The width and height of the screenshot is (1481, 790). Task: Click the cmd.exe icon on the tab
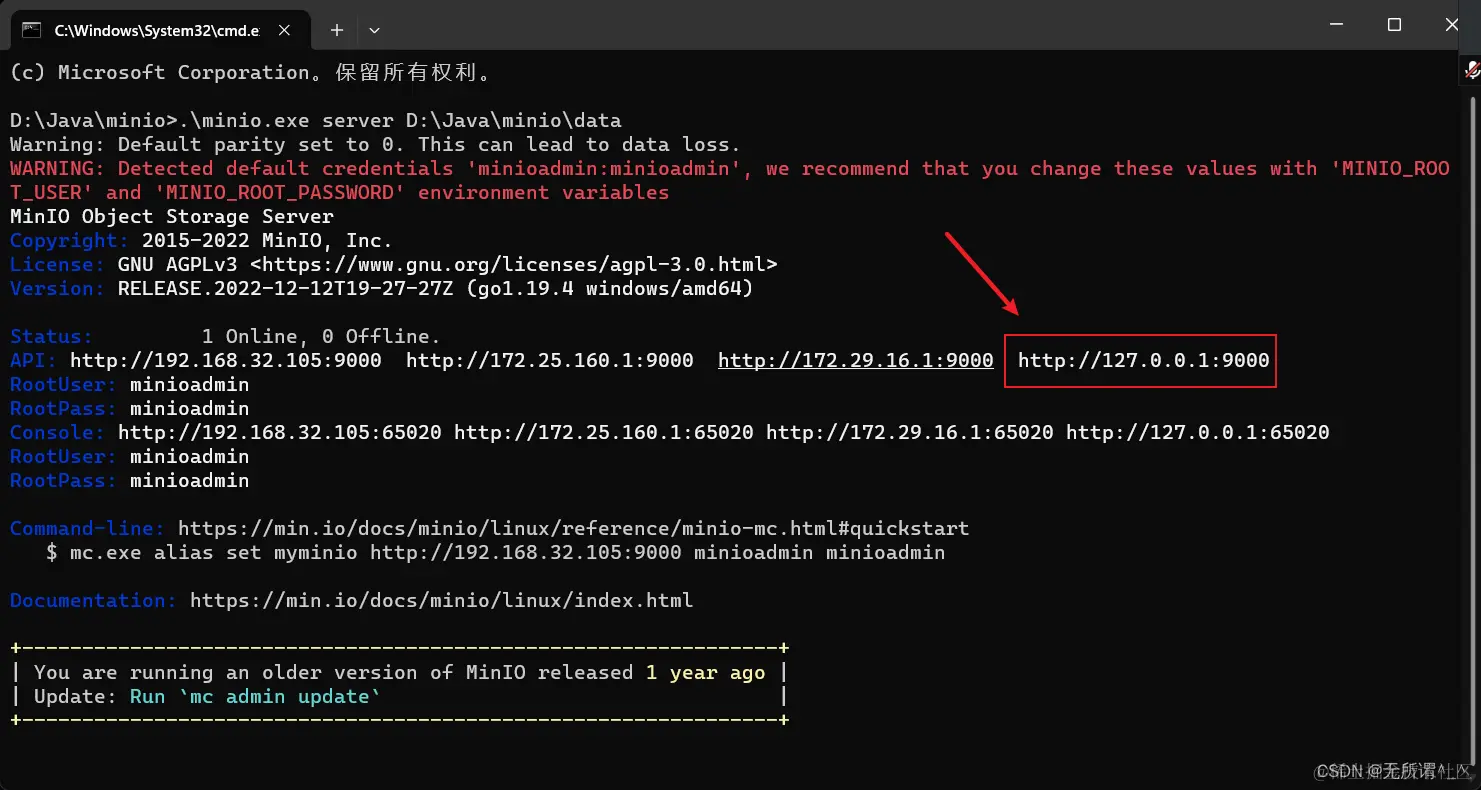tap(30, 30)
